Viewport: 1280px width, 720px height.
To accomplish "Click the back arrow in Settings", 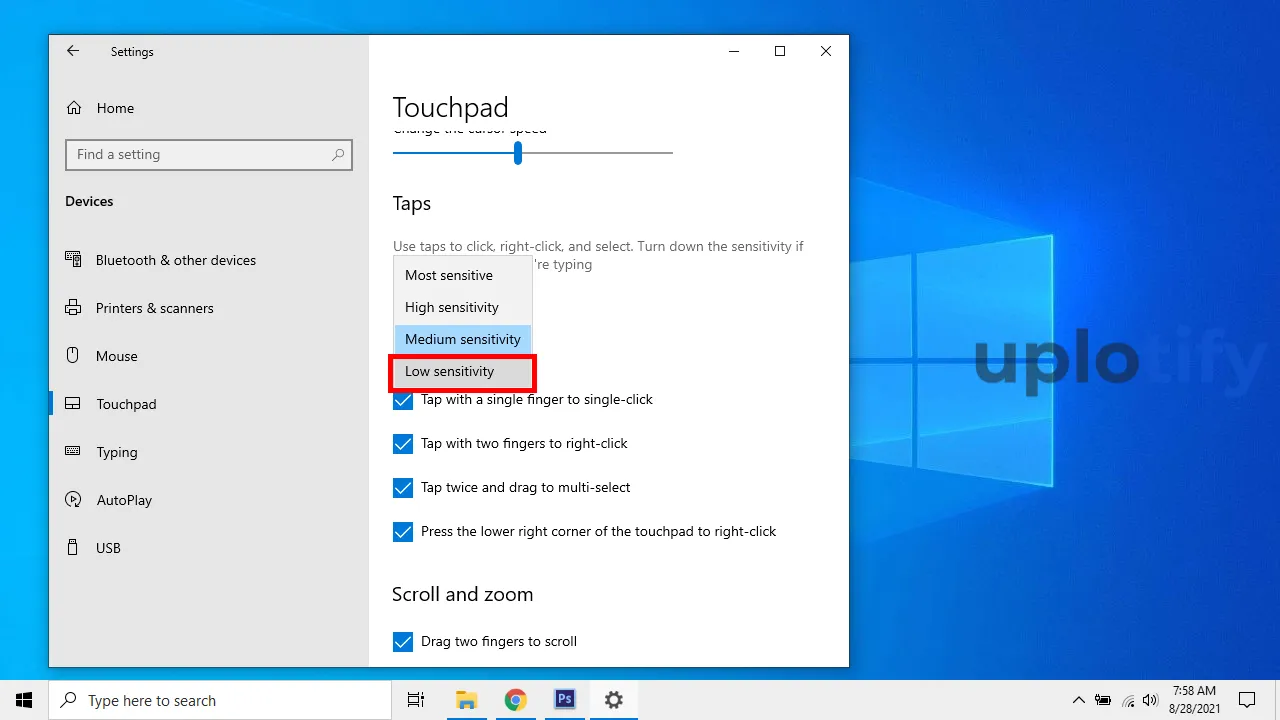I will pyautogui.click(x=73, y=51).
